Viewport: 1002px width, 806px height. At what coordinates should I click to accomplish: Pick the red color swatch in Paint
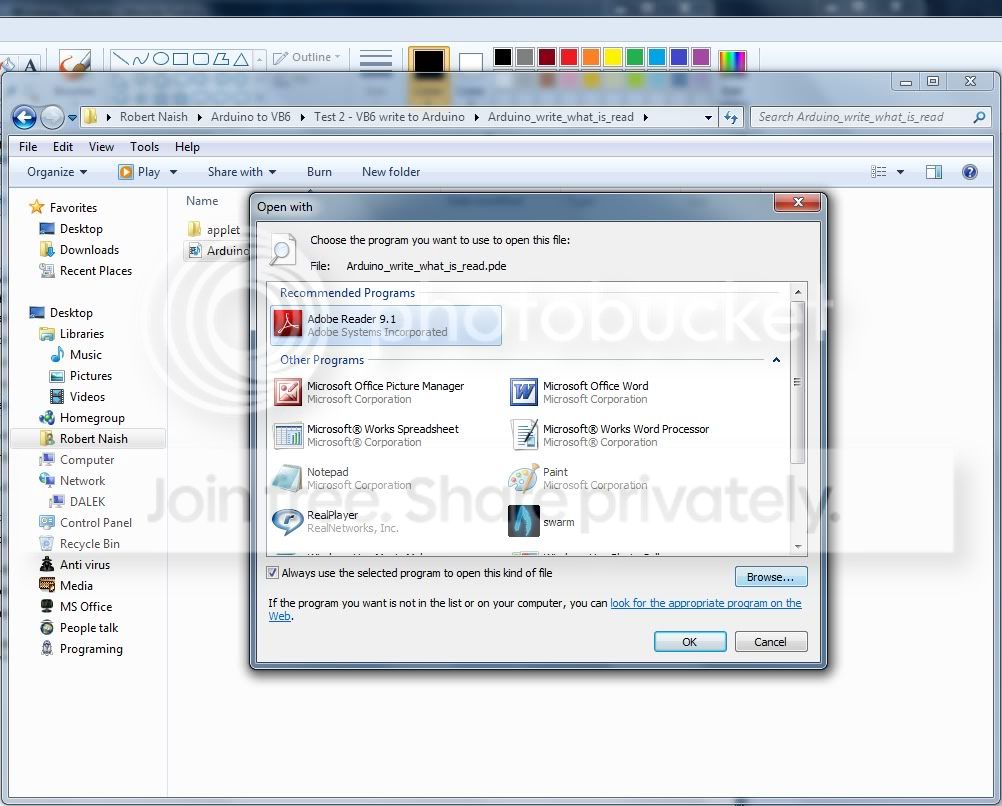coord(569,58)
